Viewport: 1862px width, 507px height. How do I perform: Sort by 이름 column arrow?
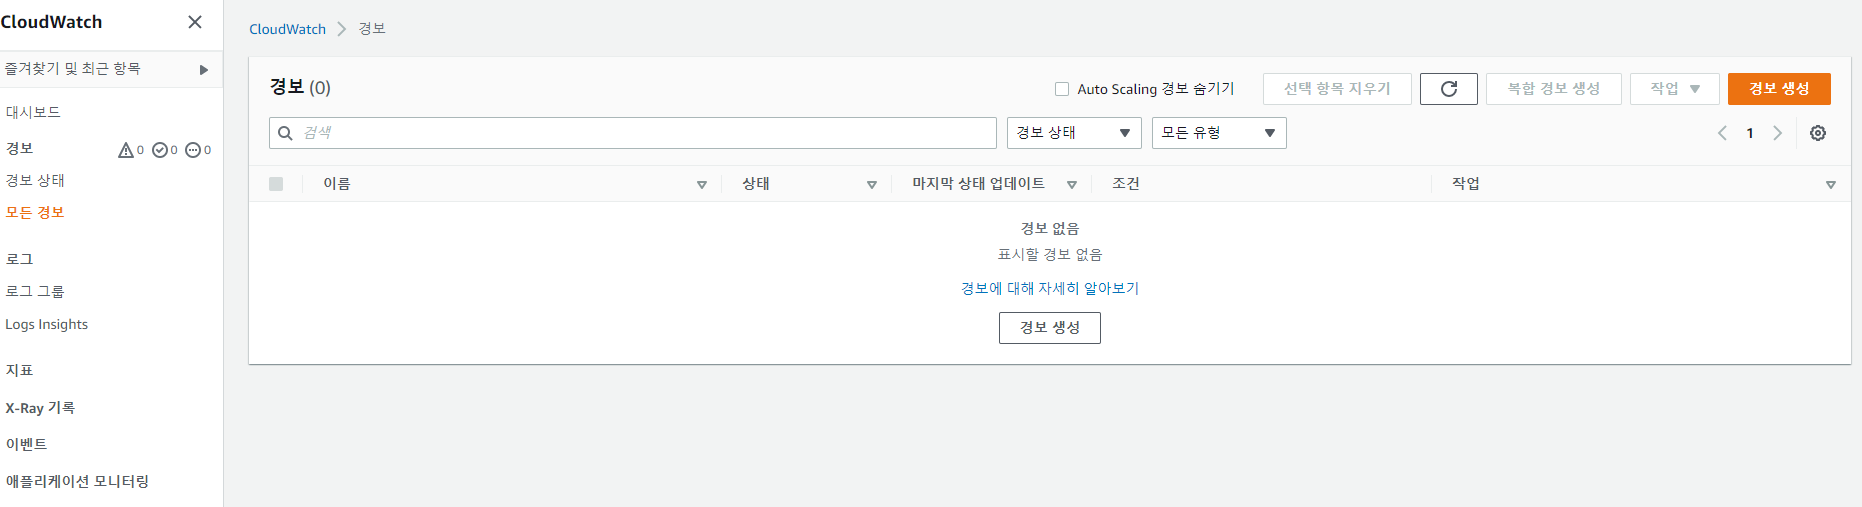[x=702, y=185]
